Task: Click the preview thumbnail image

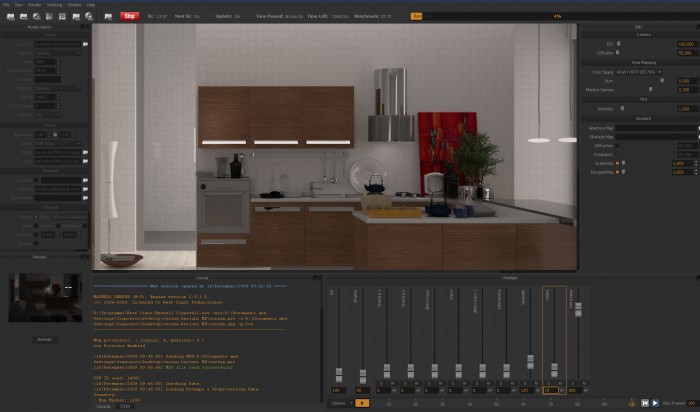Action: click(45, 298)
